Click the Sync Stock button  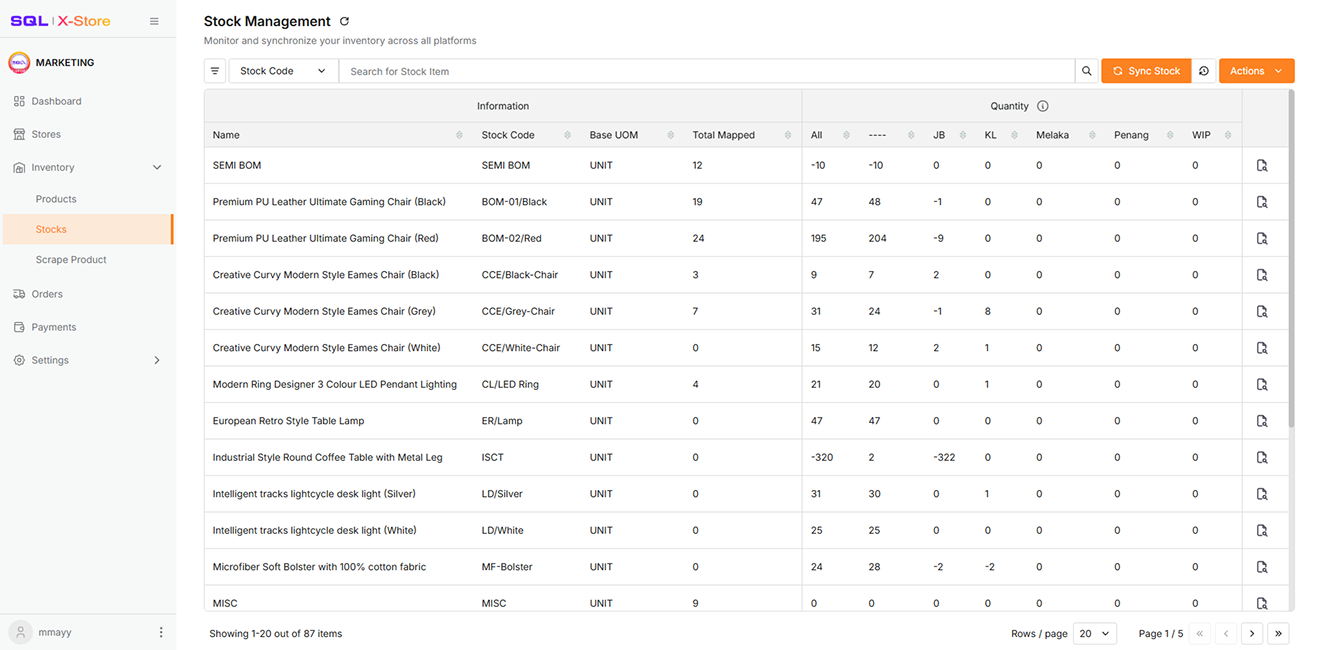pos(1146,71)
